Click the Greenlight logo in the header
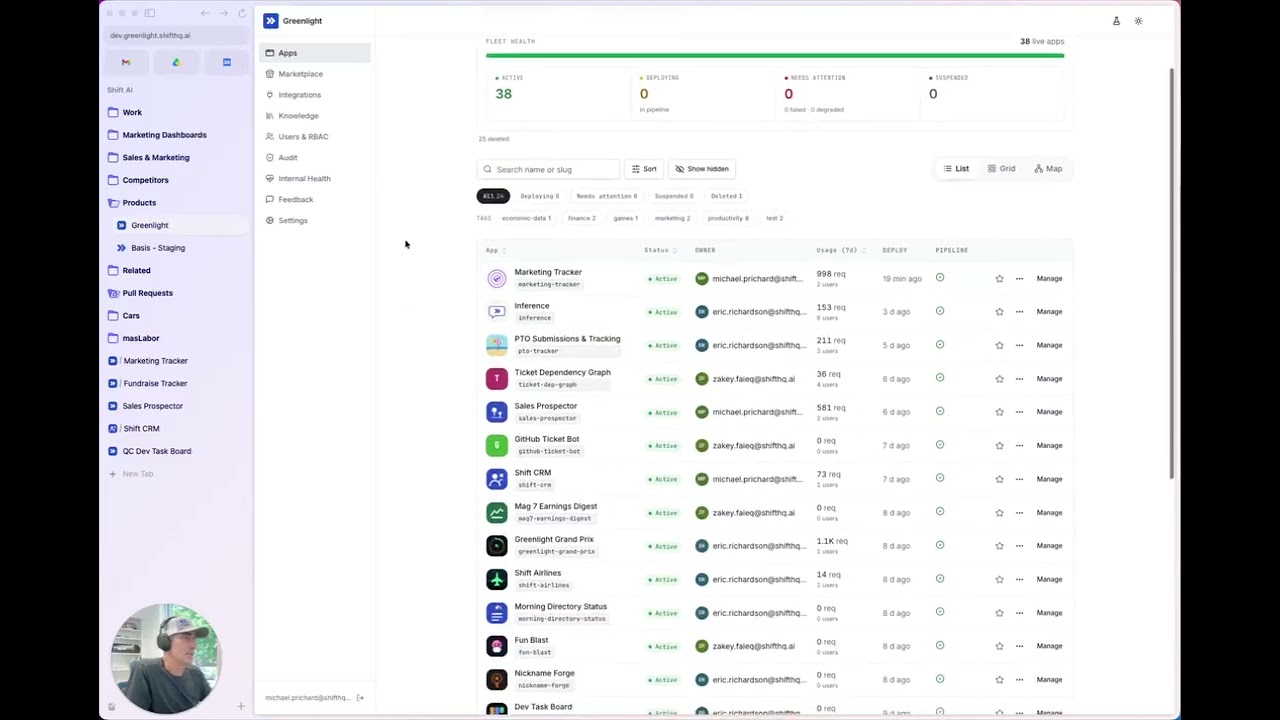 271,20
